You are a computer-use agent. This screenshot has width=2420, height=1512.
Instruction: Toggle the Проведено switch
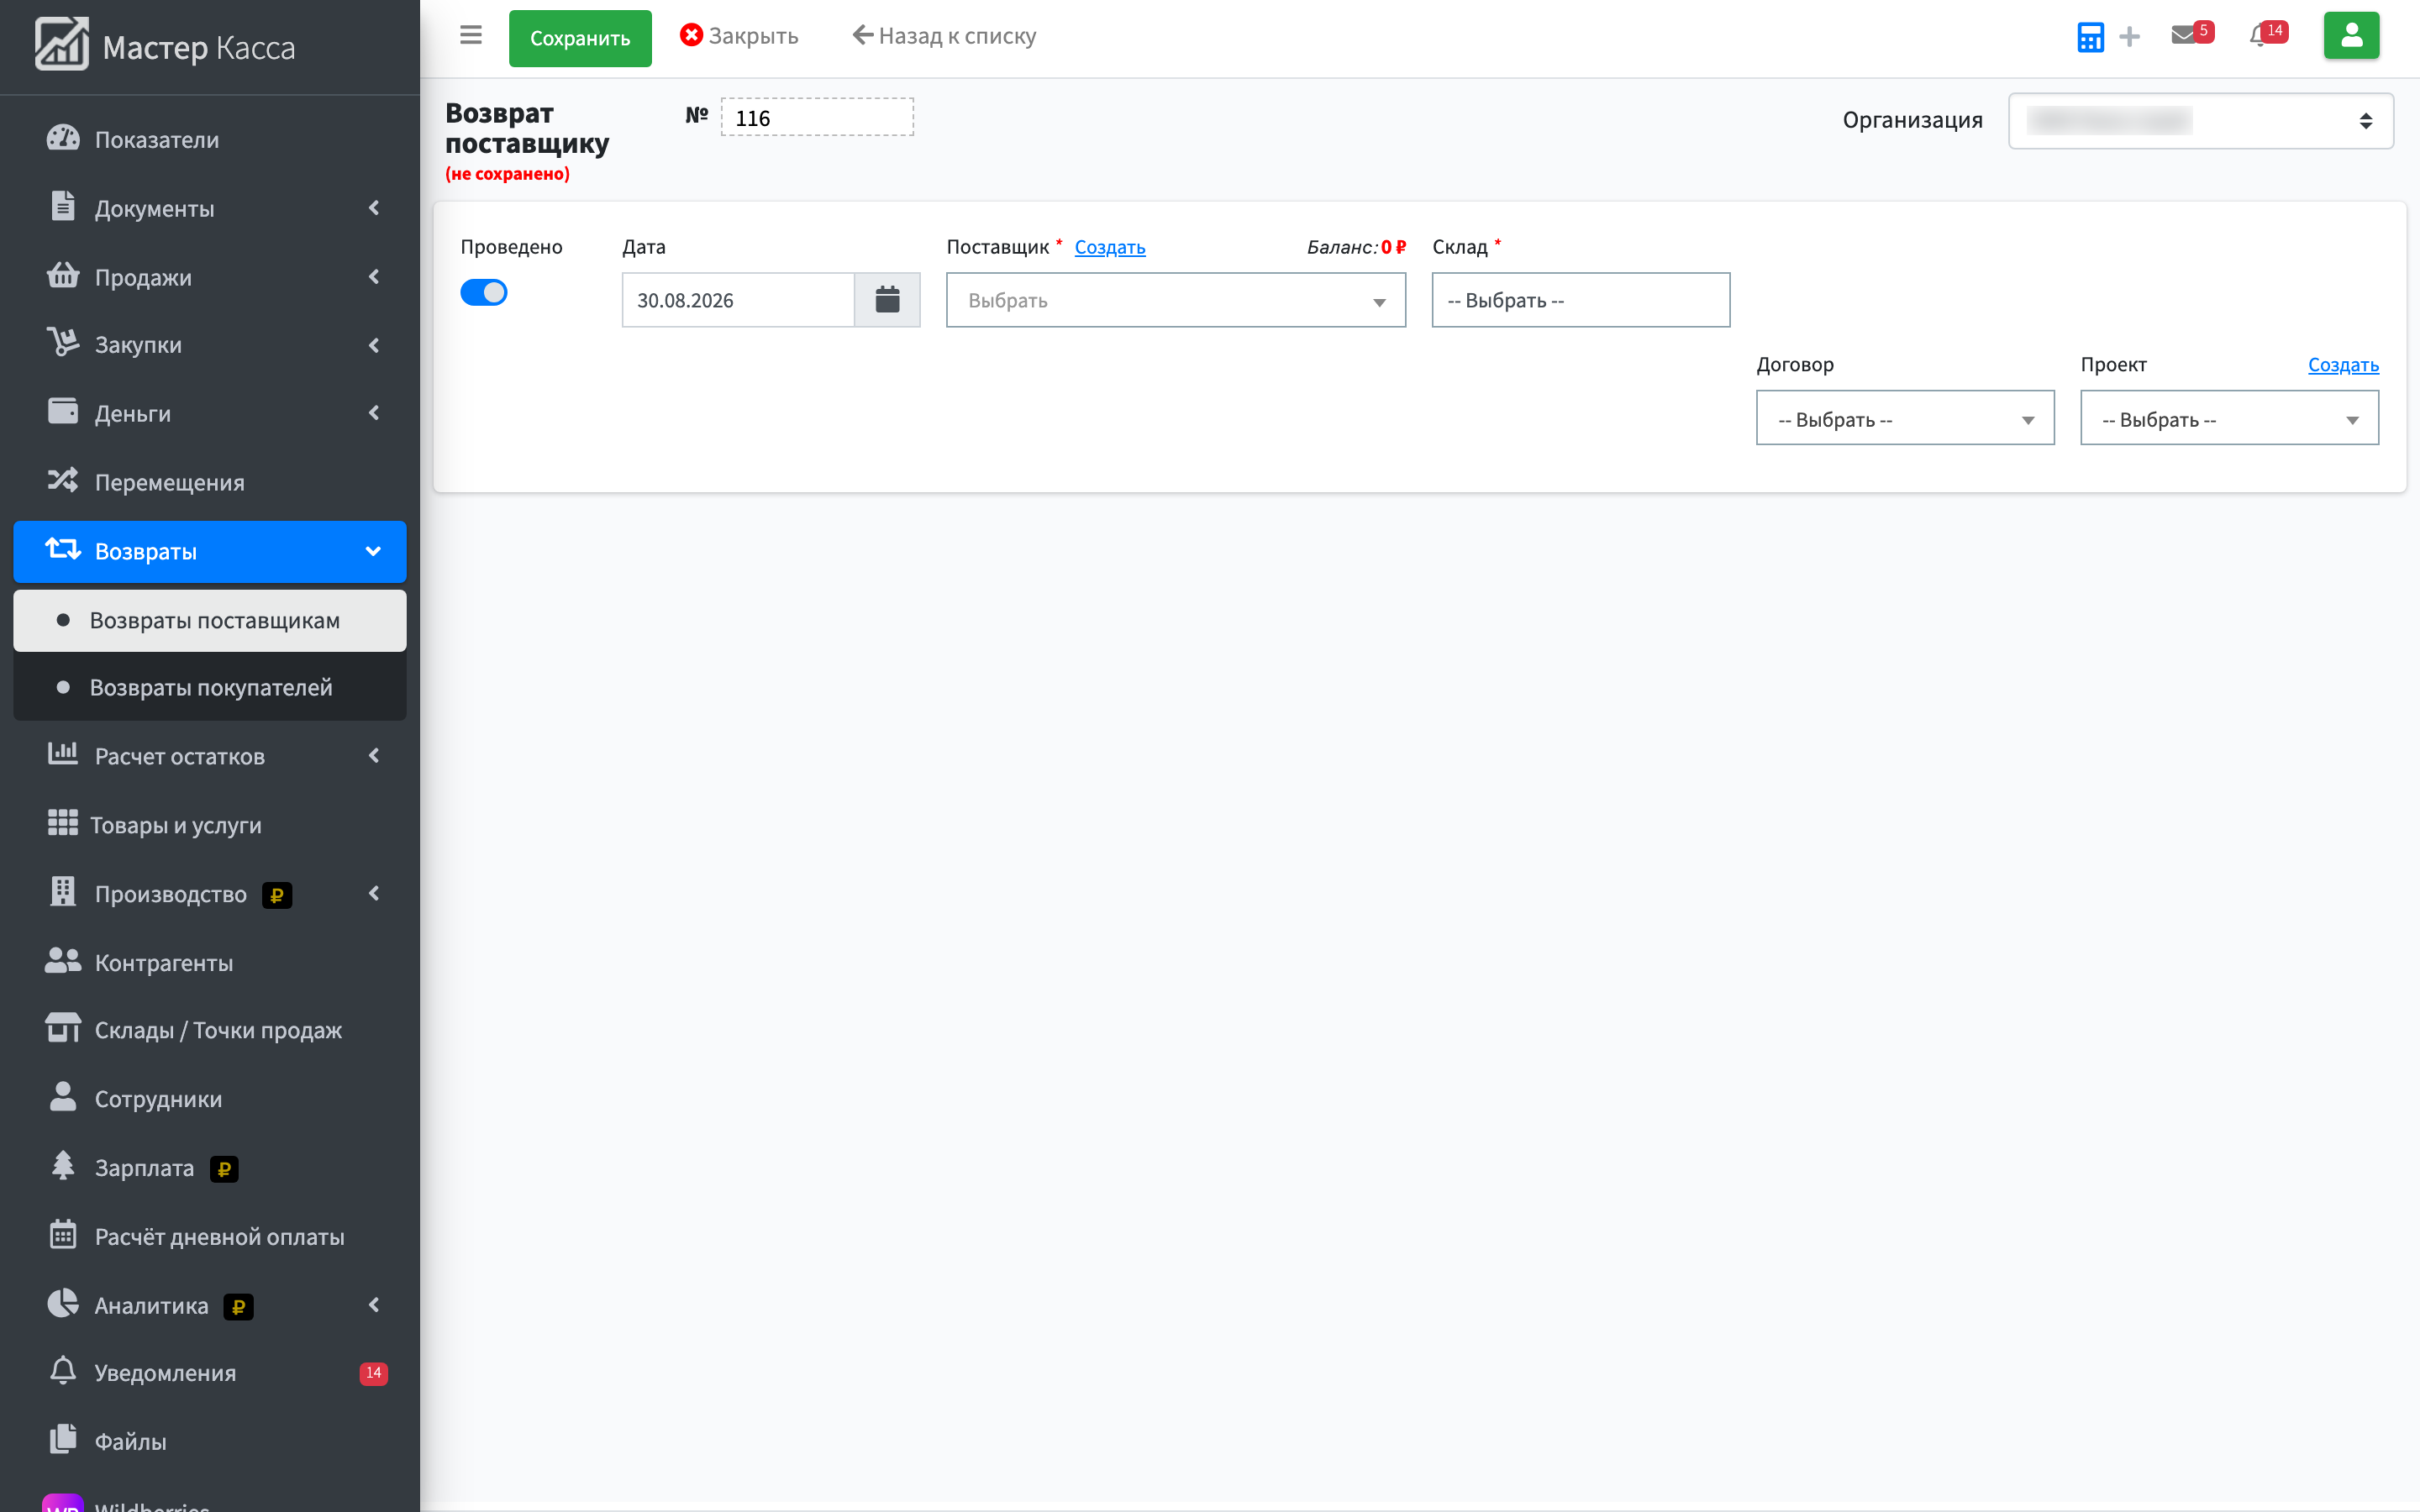click(x=484, y=292)
